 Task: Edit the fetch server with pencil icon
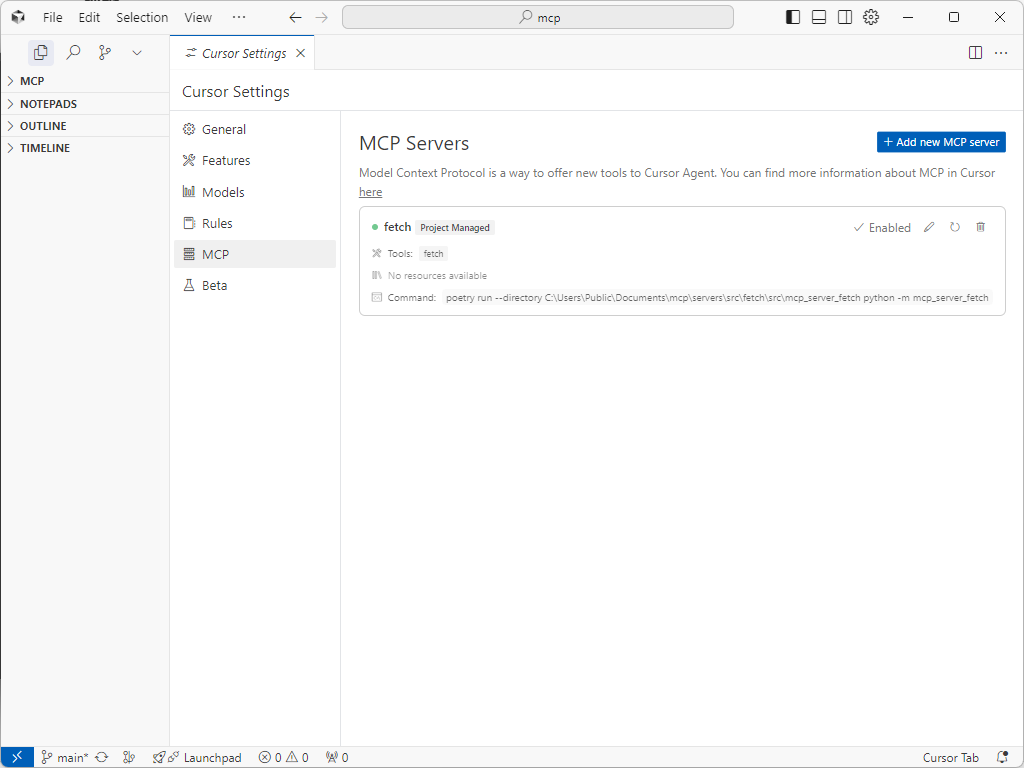pyautogui.click(x=929, y=227)
